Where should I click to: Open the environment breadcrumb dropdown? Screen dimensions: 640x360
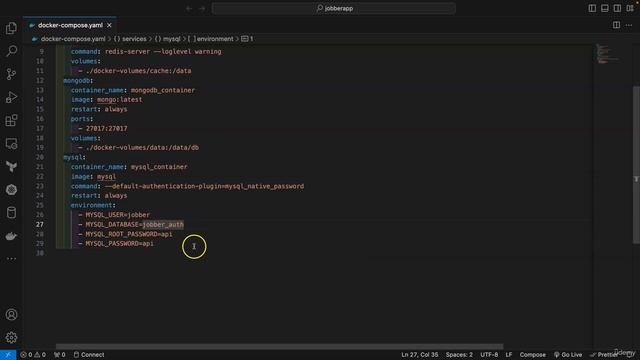pyautogui.click(x=211, y=39)
